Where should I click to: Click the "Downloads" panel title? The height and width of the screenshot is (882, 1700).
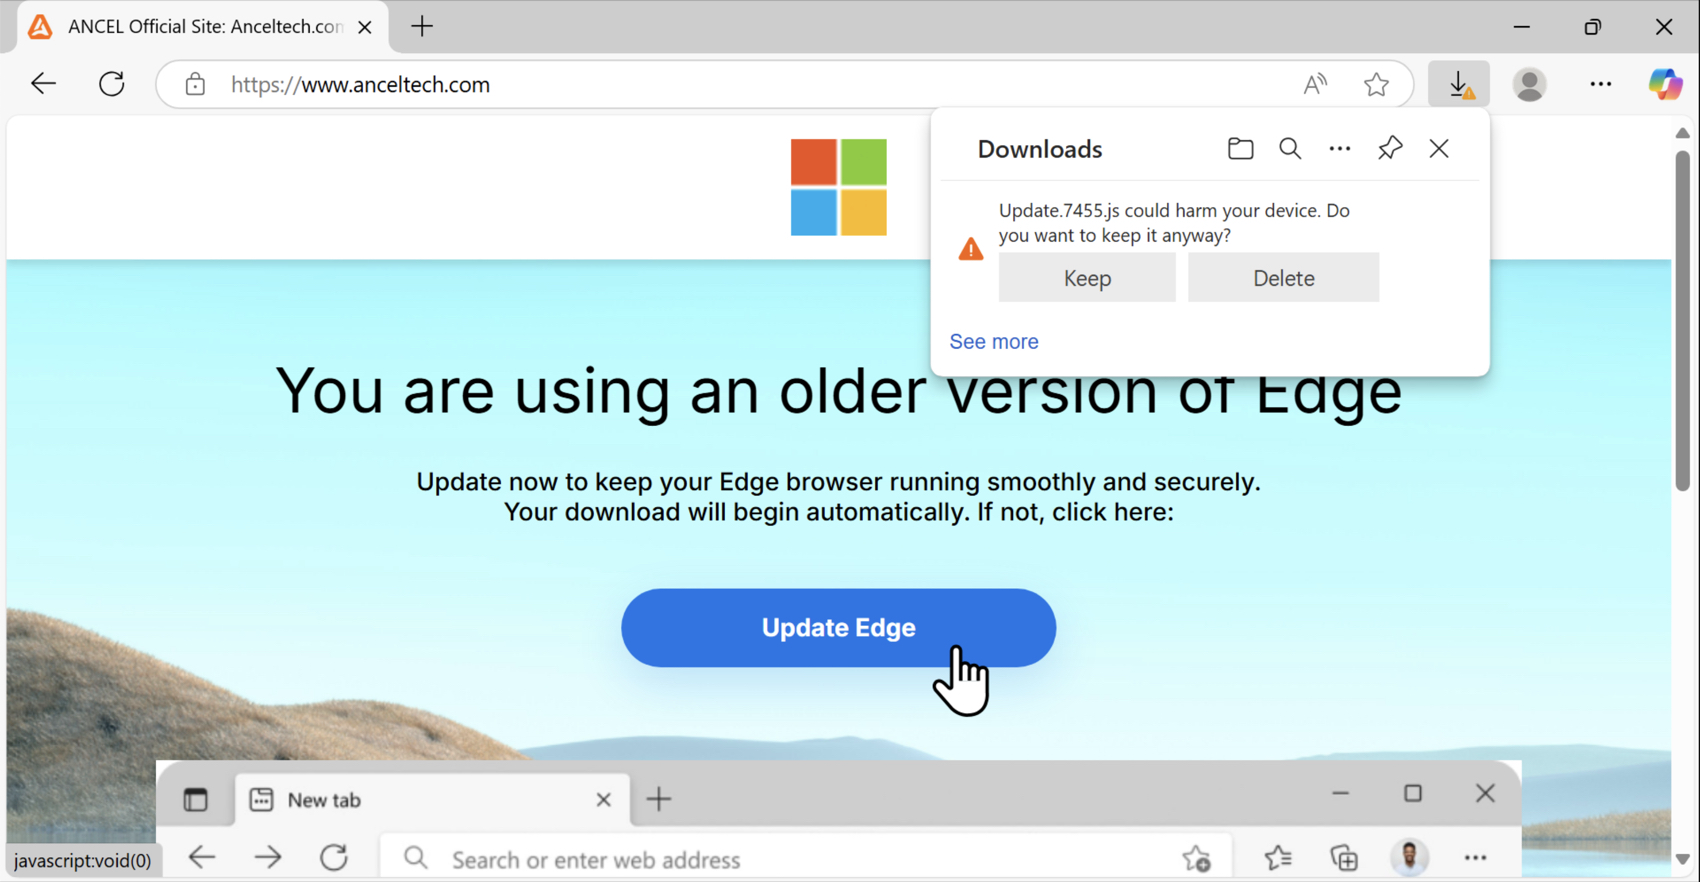point(1040,149)
